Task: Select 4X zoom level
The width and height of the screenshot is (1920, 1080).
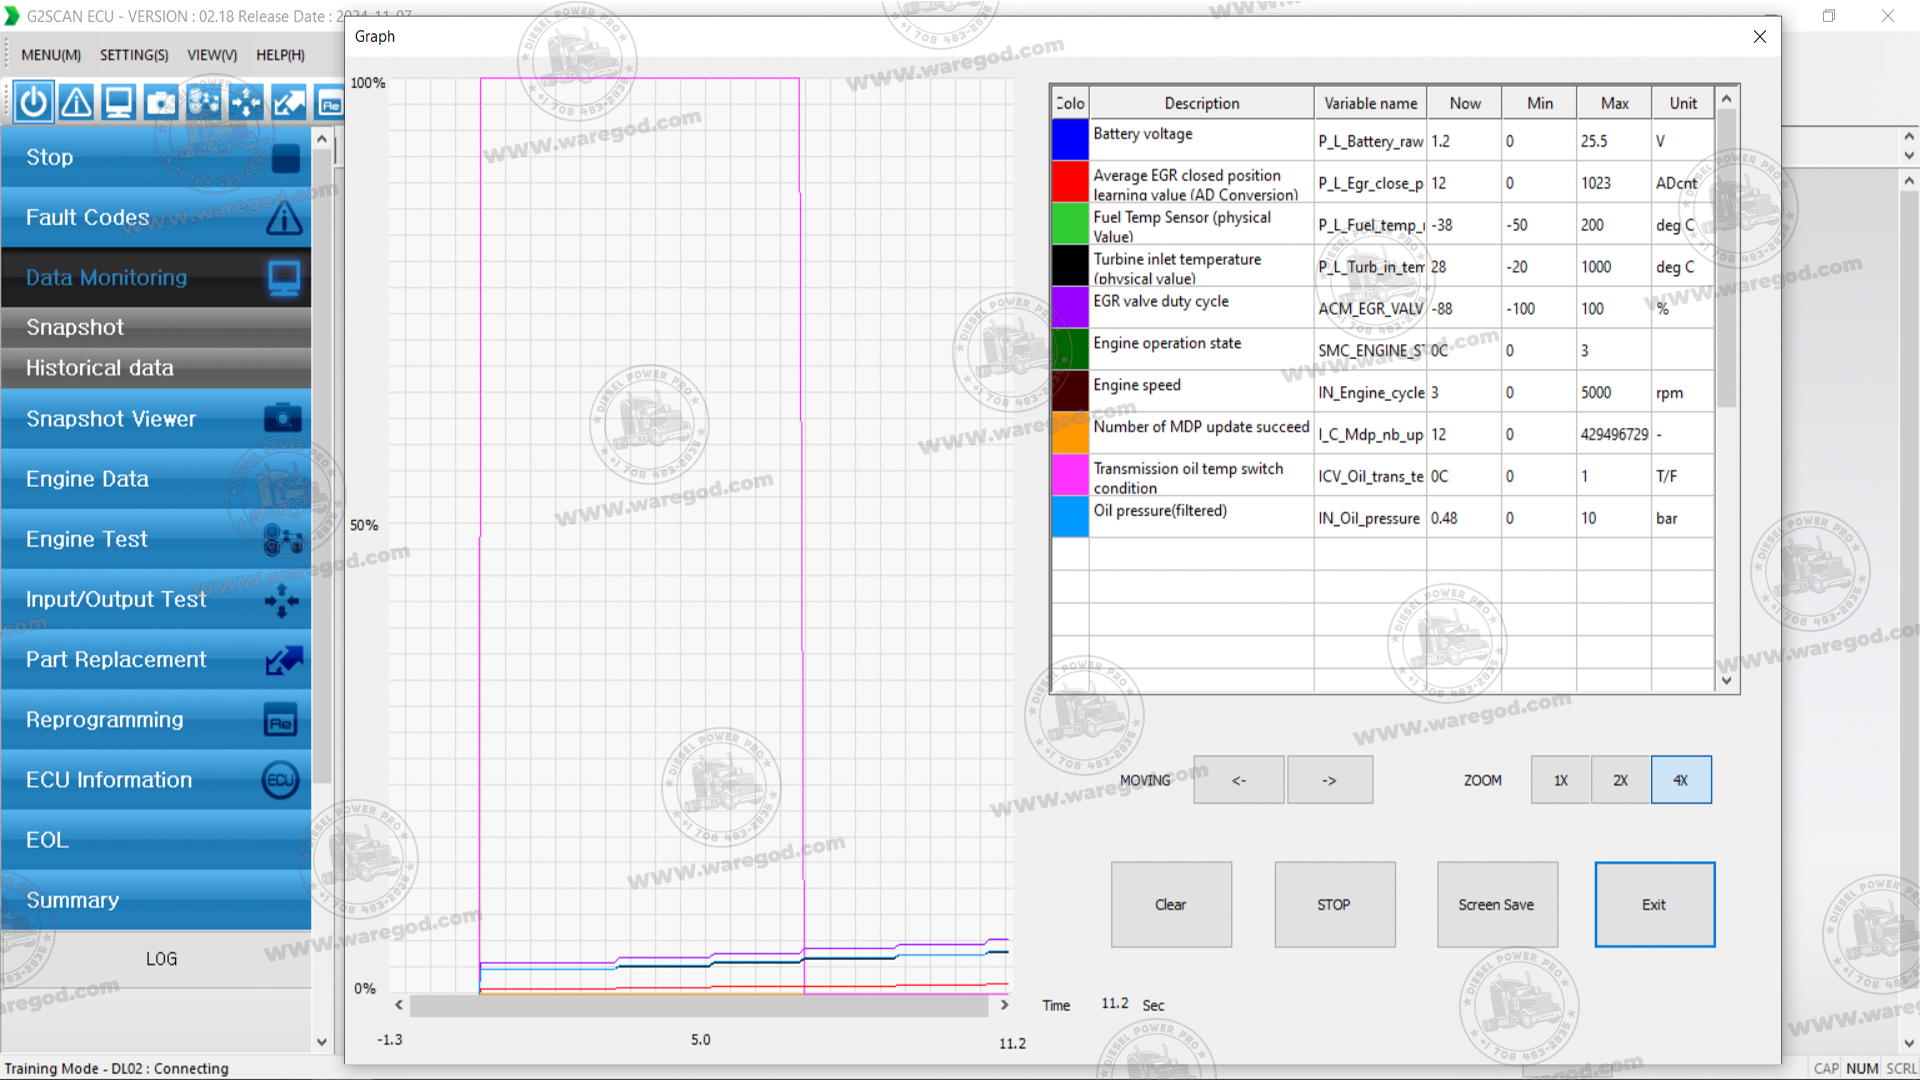Action: click(1680, 780)
